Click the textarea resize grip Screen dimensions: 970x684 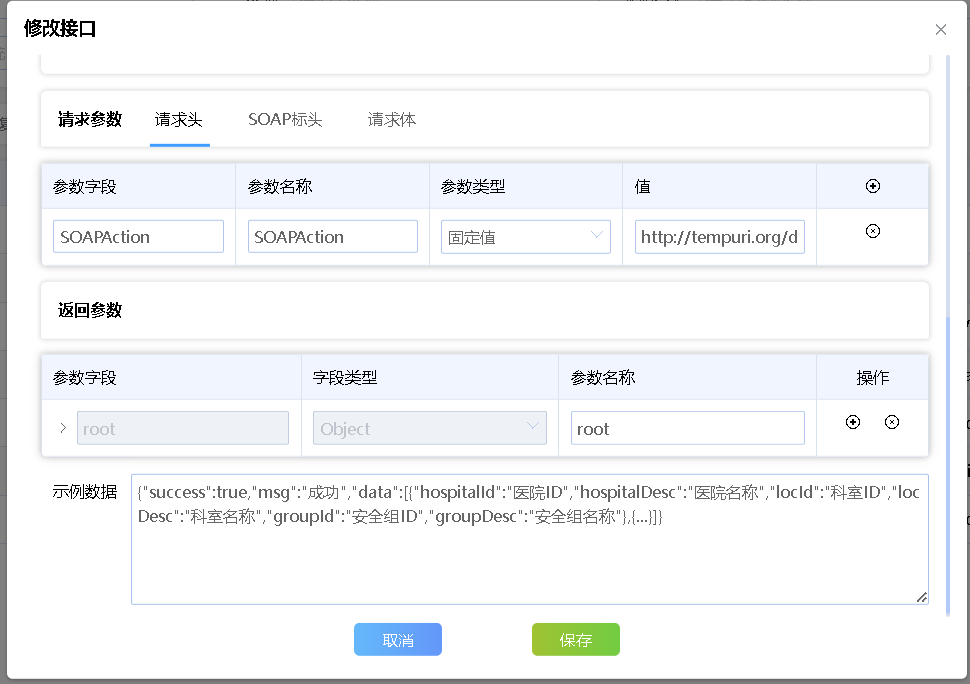(x=921, y=597)
